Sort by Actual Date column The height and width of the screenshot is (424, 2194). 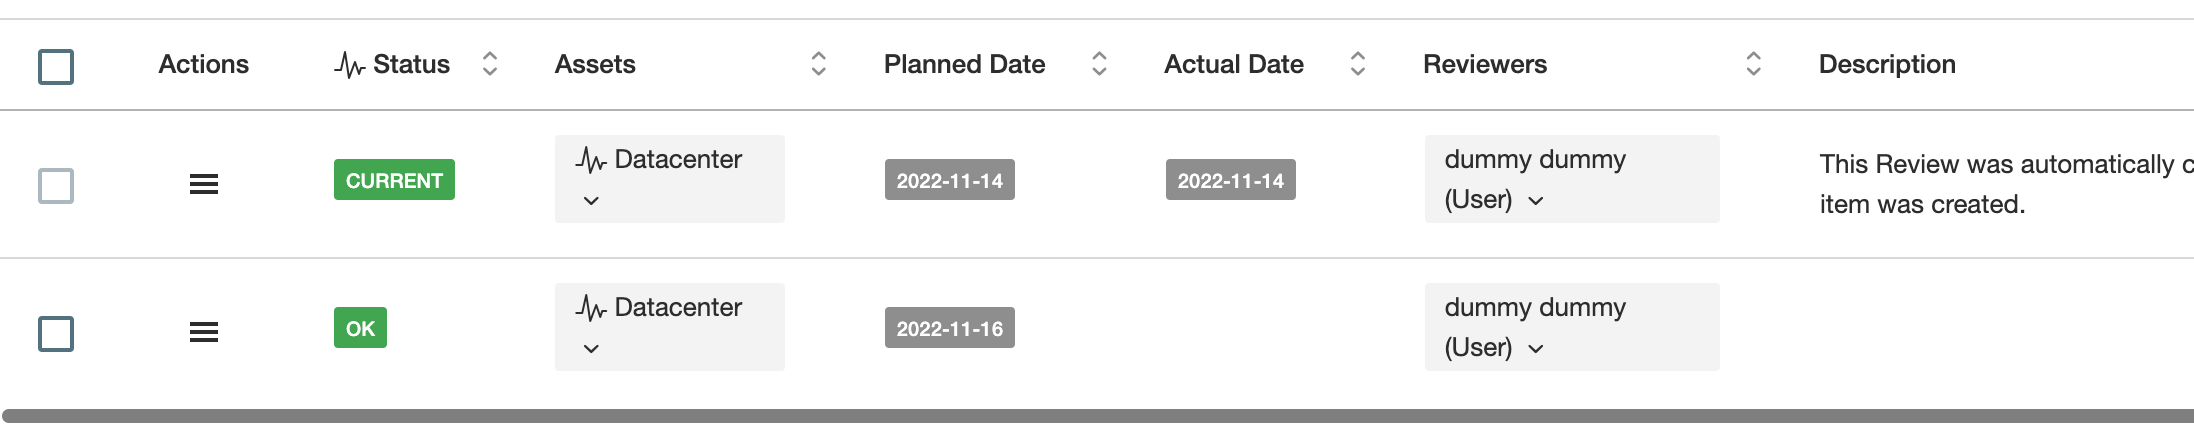1357,64
